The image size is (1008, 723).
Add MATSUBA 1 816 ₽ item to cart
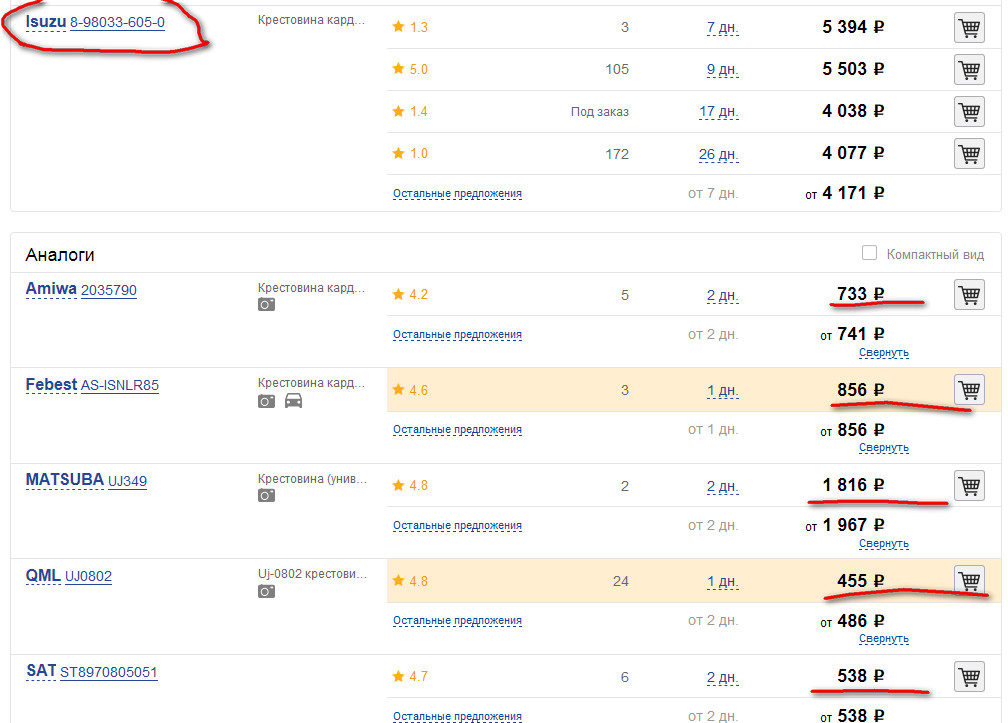(969, 485)
